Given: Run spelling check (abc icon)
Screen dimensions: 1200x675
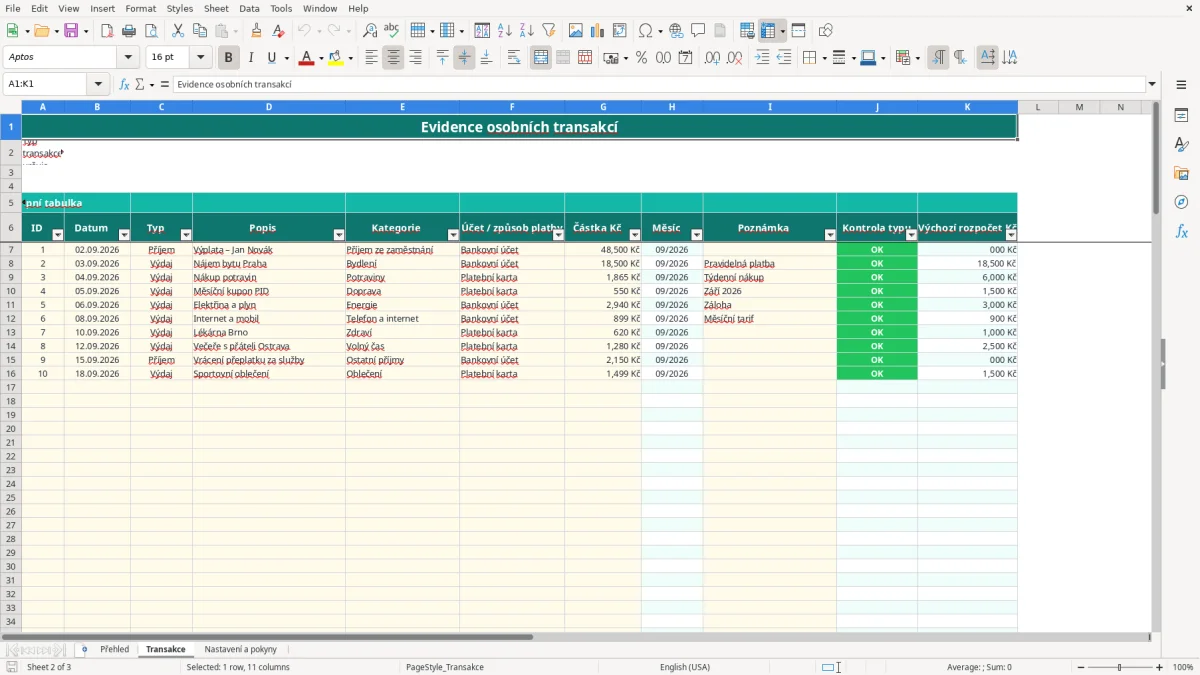Looking at the screenshot, I should 392,31.
